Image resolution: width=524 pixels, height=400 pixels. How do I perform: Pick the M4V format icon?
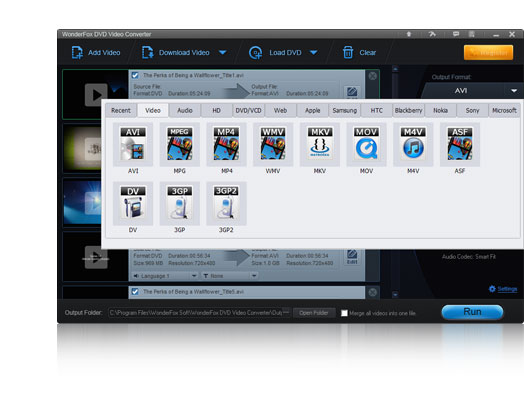pos(413,144)
